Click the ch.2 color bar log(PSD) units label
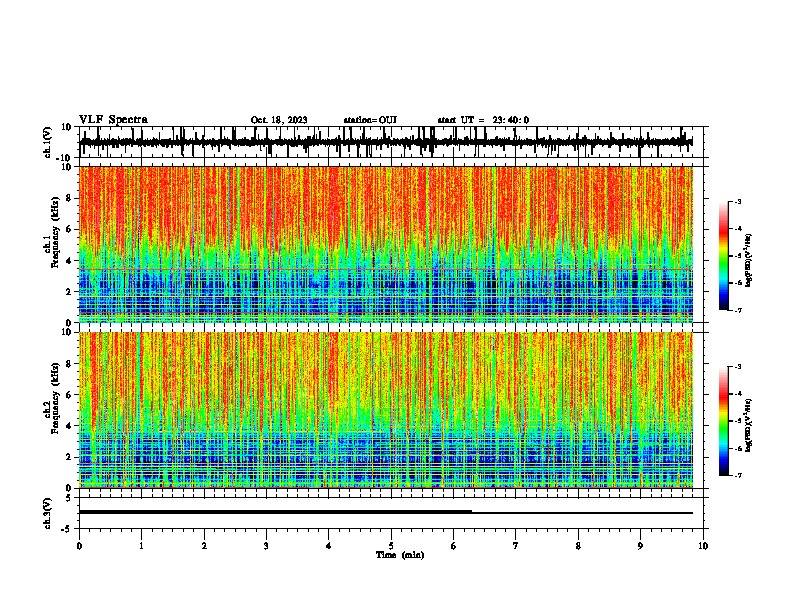 tap(749, 426)
